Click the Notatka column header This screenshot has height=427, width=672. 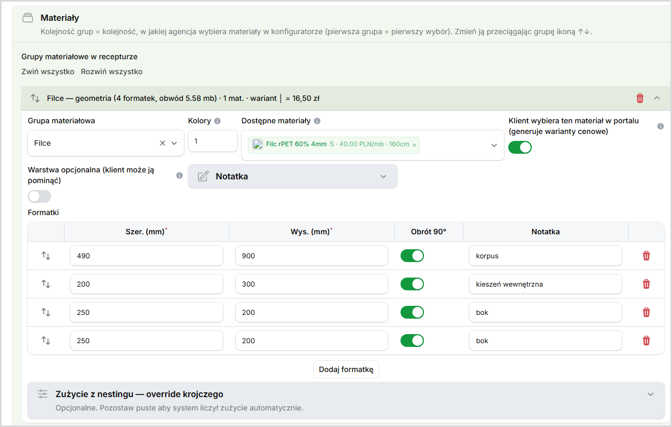pos(546,232)
